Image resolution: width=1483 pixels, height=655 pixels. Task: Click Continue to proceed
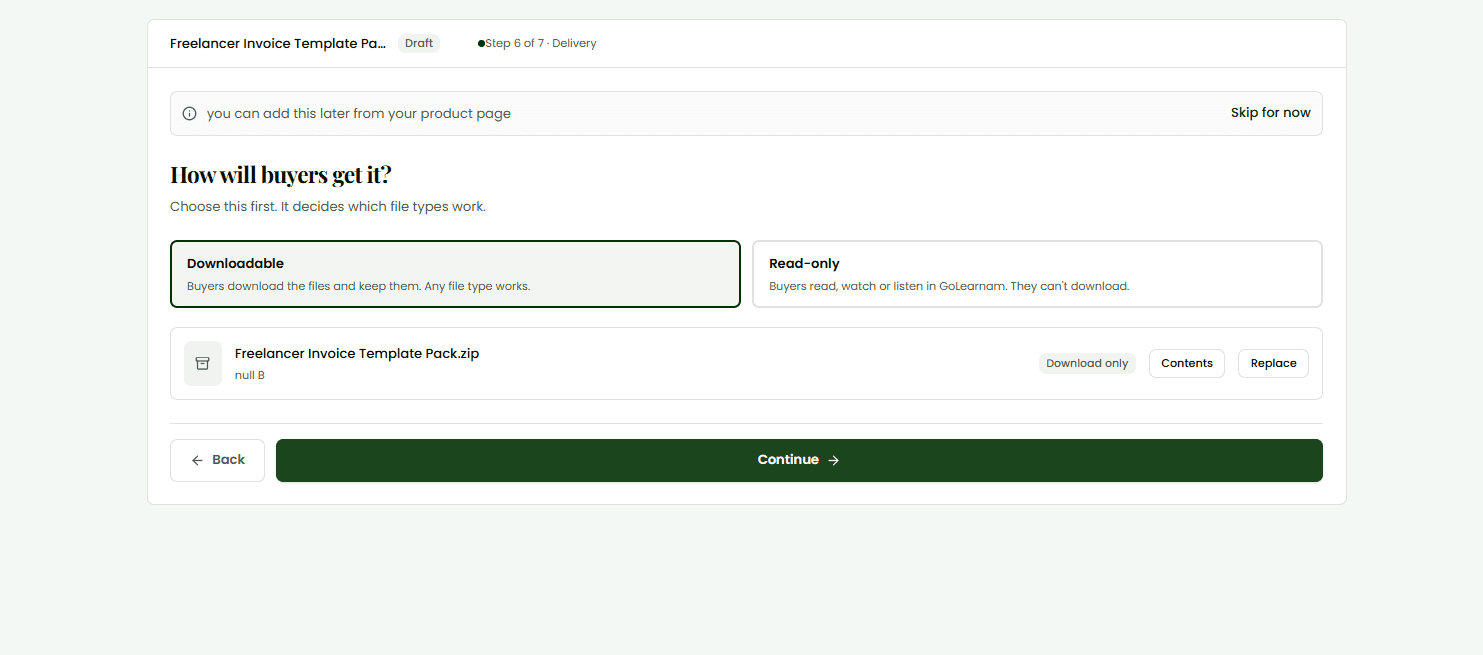coord(799,460)
